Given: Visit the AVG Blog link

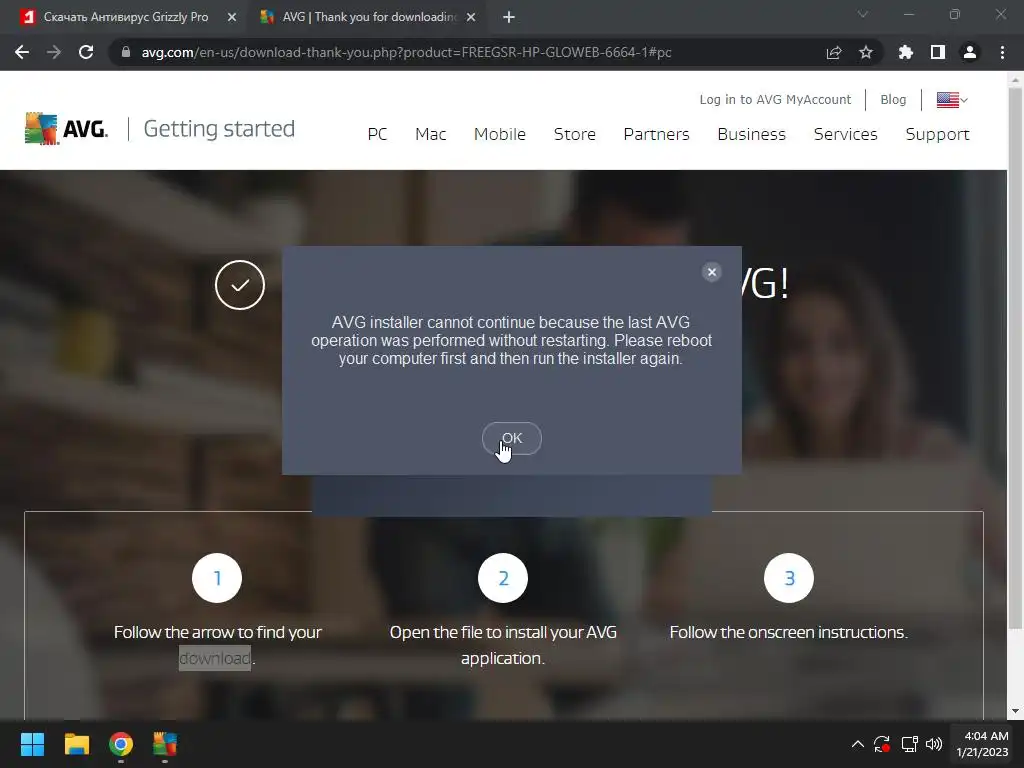Looking at the screenshot, I should tap(893, 99).
